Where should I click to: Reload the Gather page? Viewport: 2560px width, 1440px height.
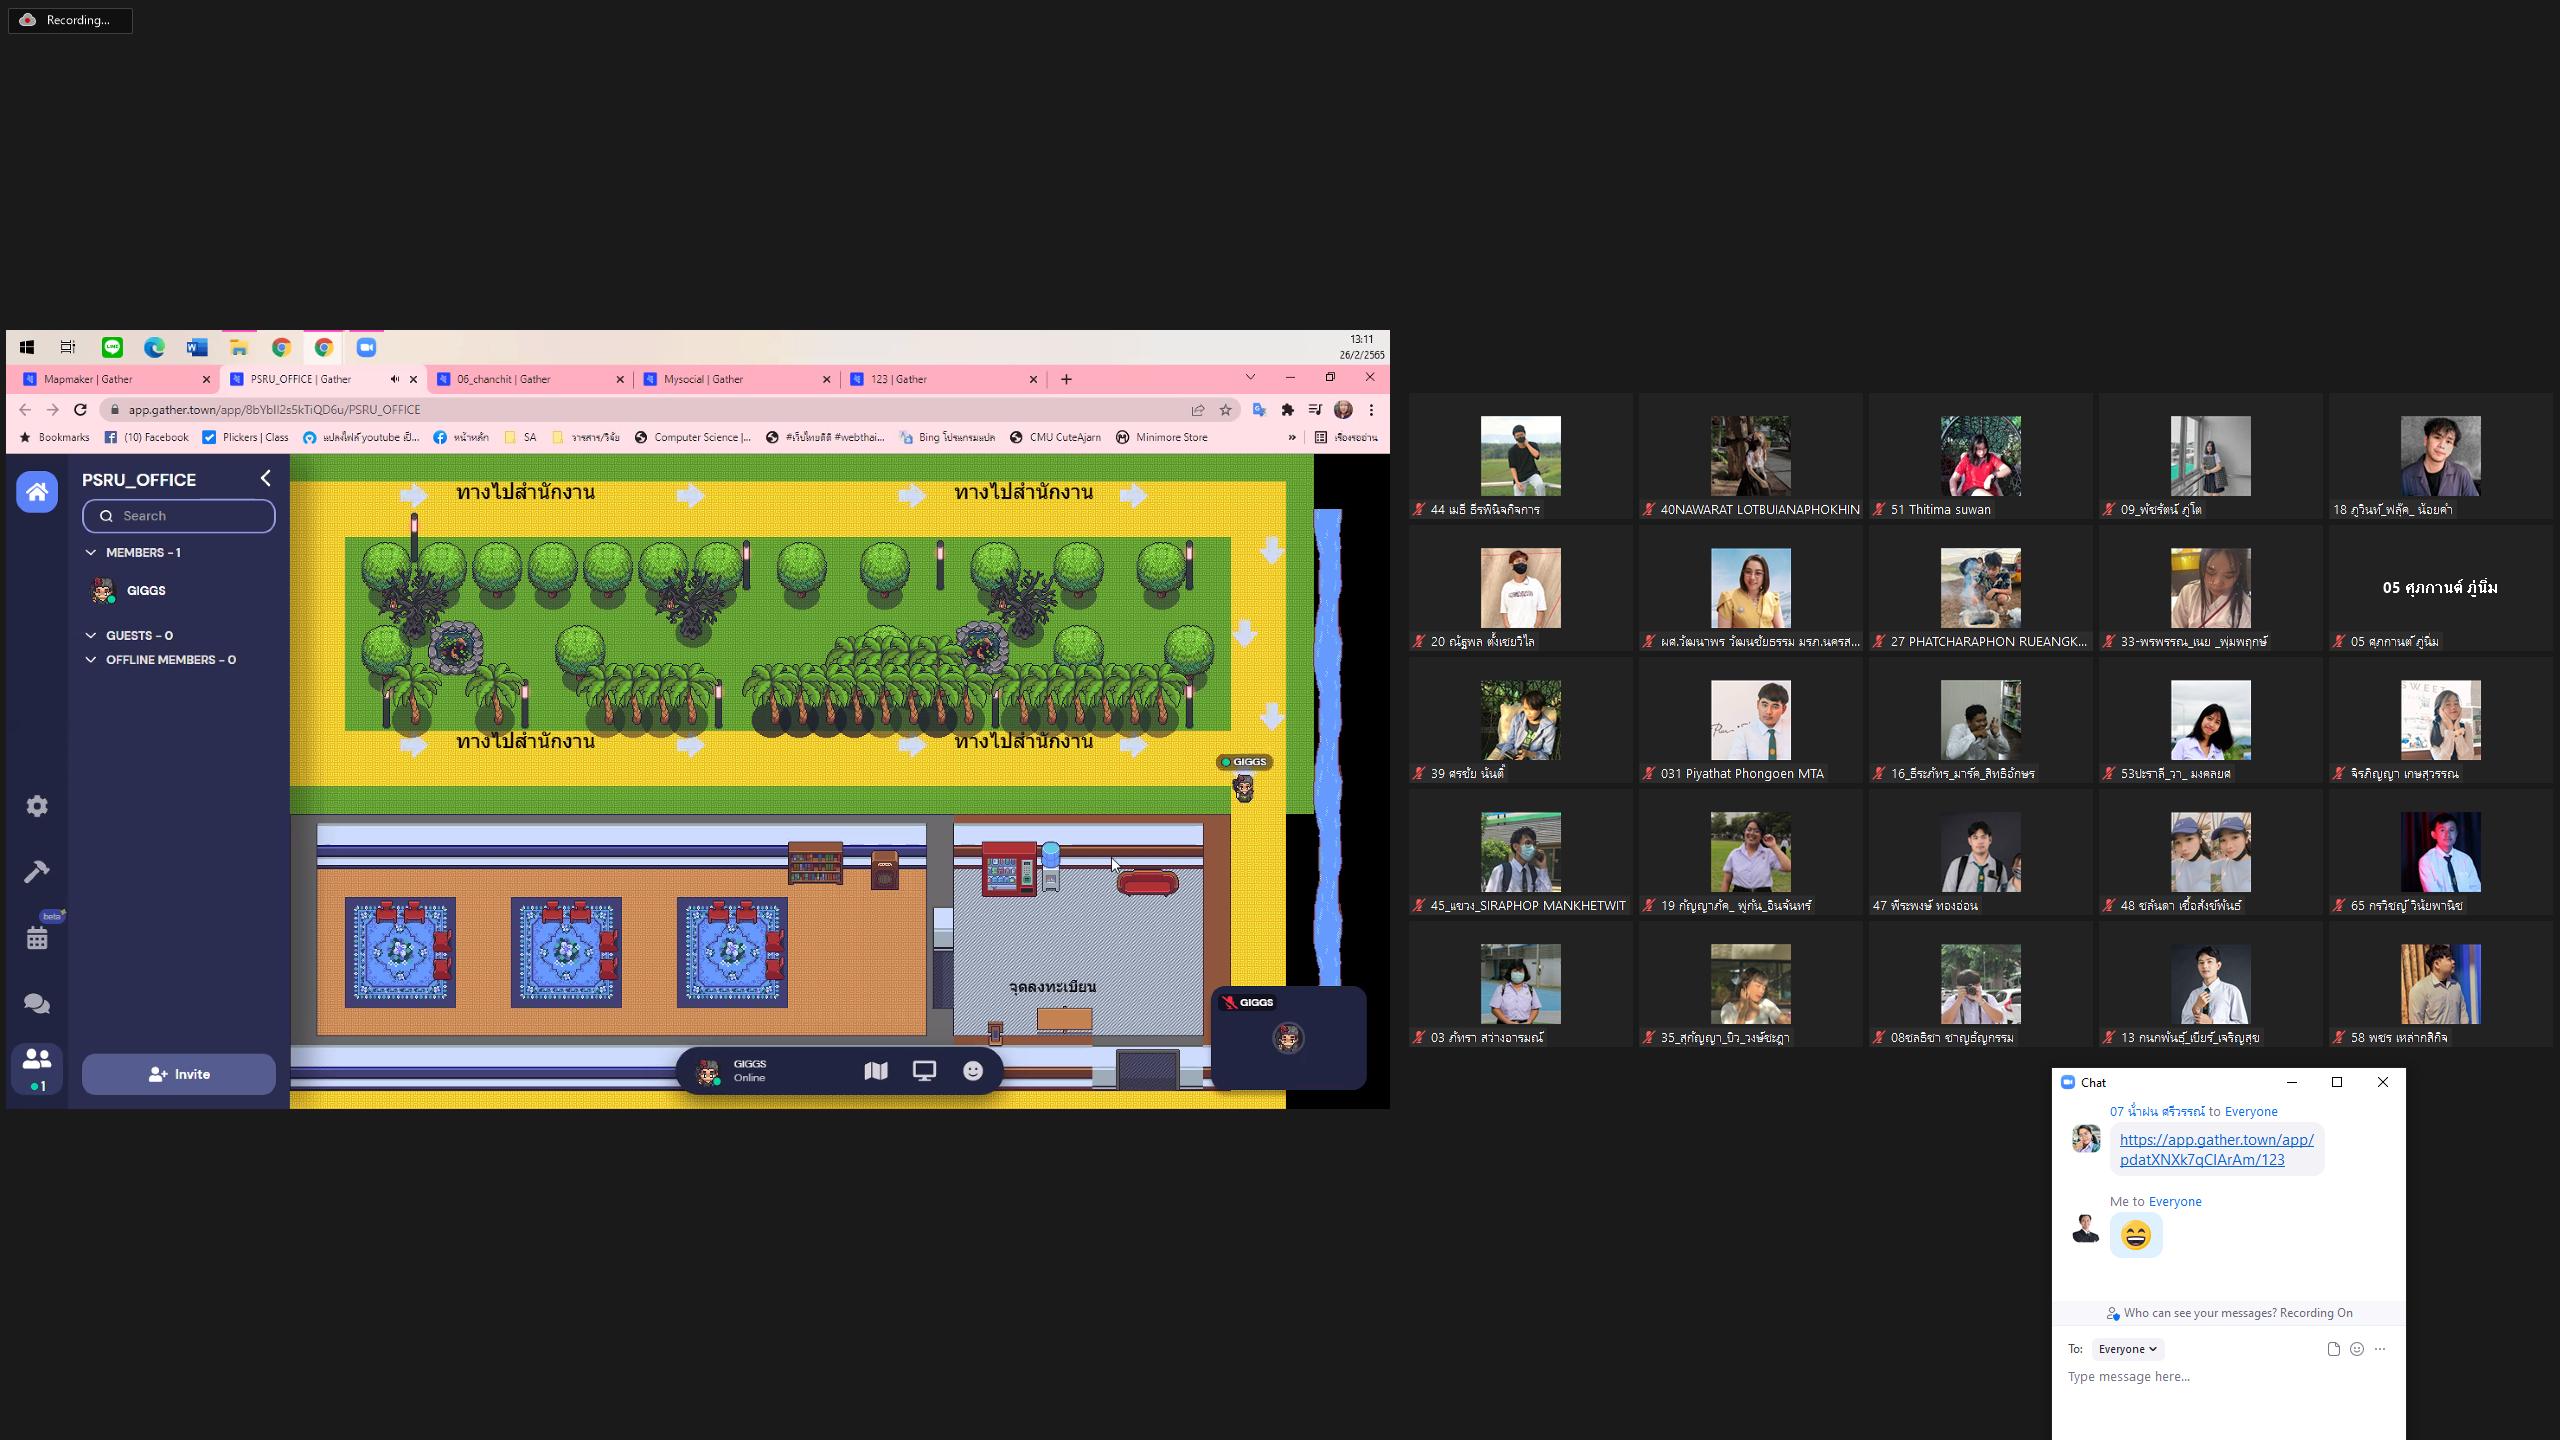pyautogui.click(x=80, y=410)
